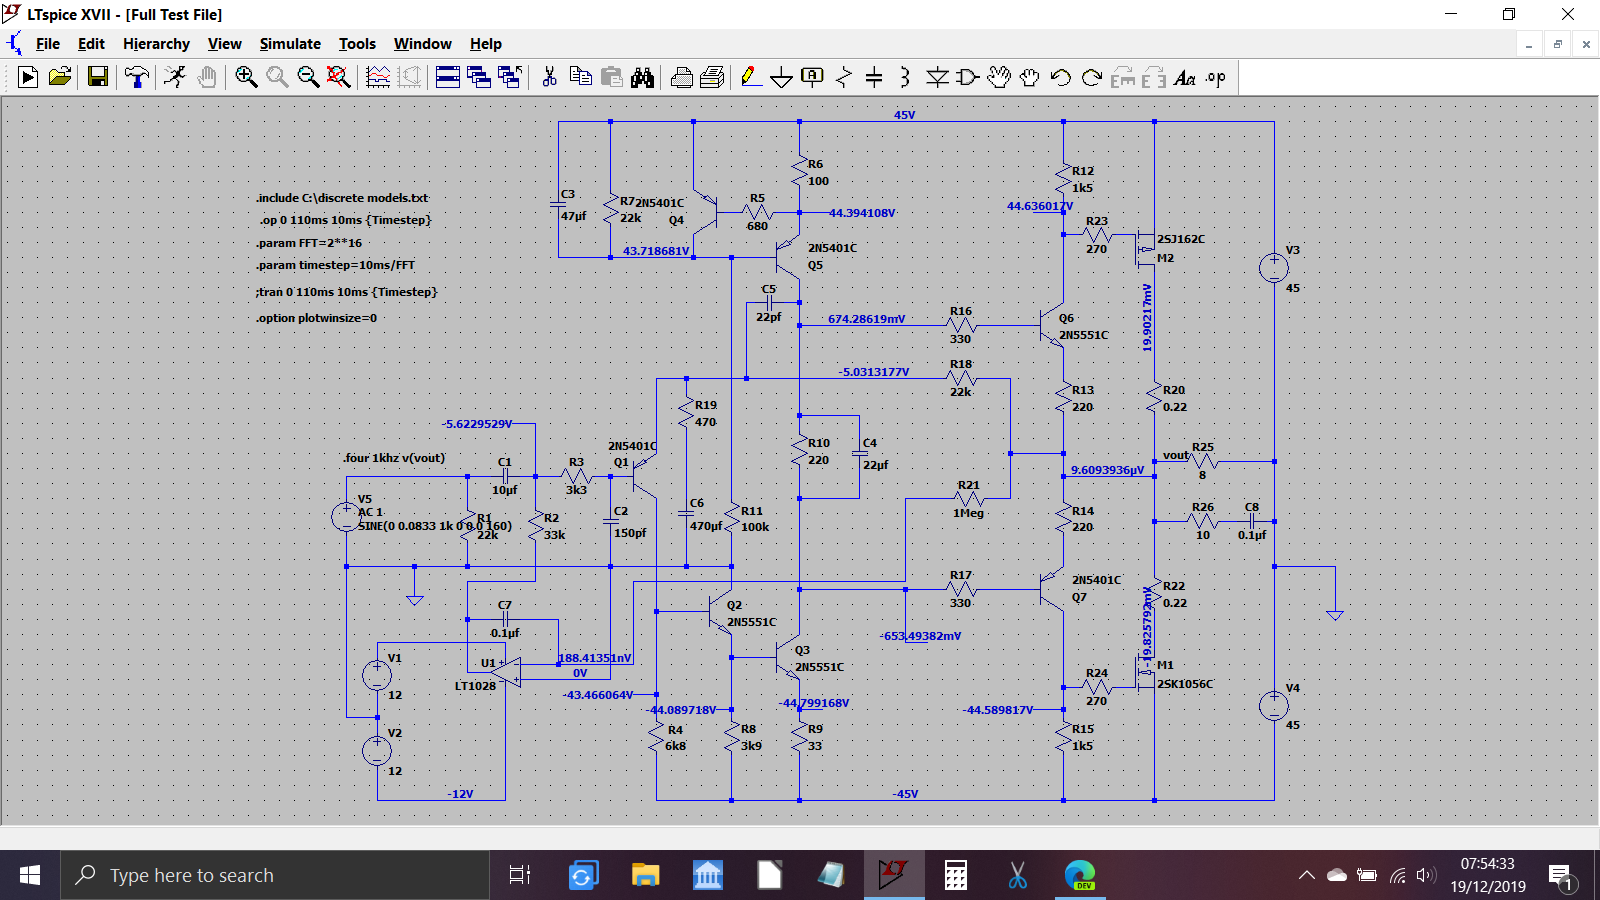Image resolution: width=1600 pixels, height=900 pixels.
Task: Click the Close All Windows toolbar icon
Action: (x=510, y=77)
